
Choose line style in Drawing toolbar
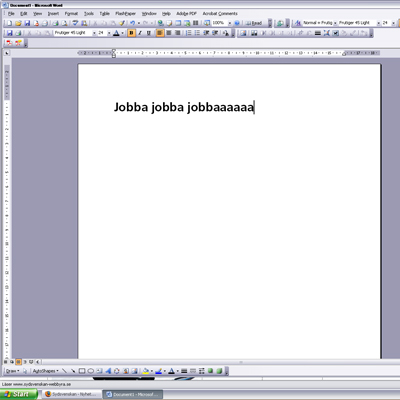tap(184, 371)
